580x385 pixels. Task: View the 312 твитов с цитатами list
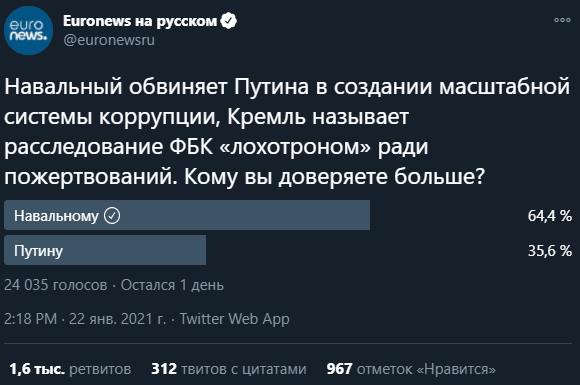coord(229,369)
